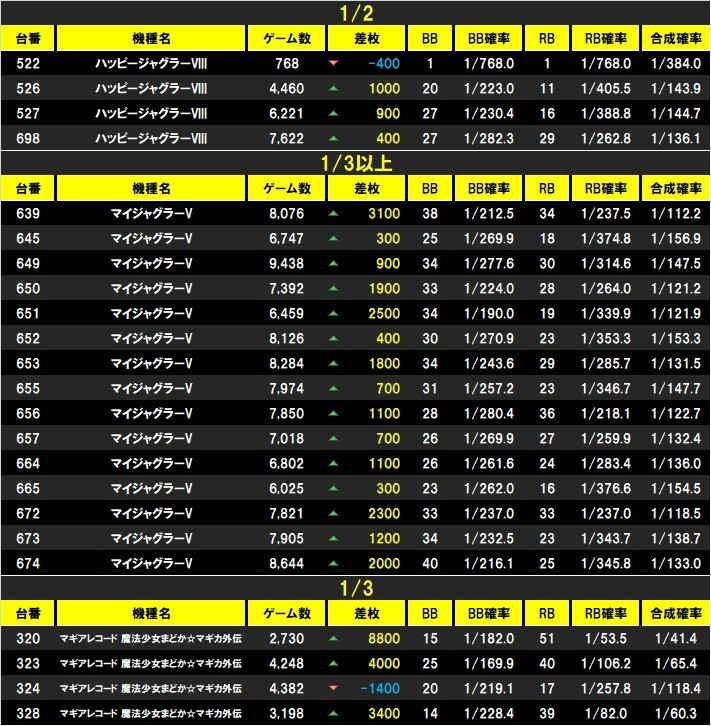Click the green up arrow in row 656
Viewport: 711px width, 726px height.
point(333,413)
